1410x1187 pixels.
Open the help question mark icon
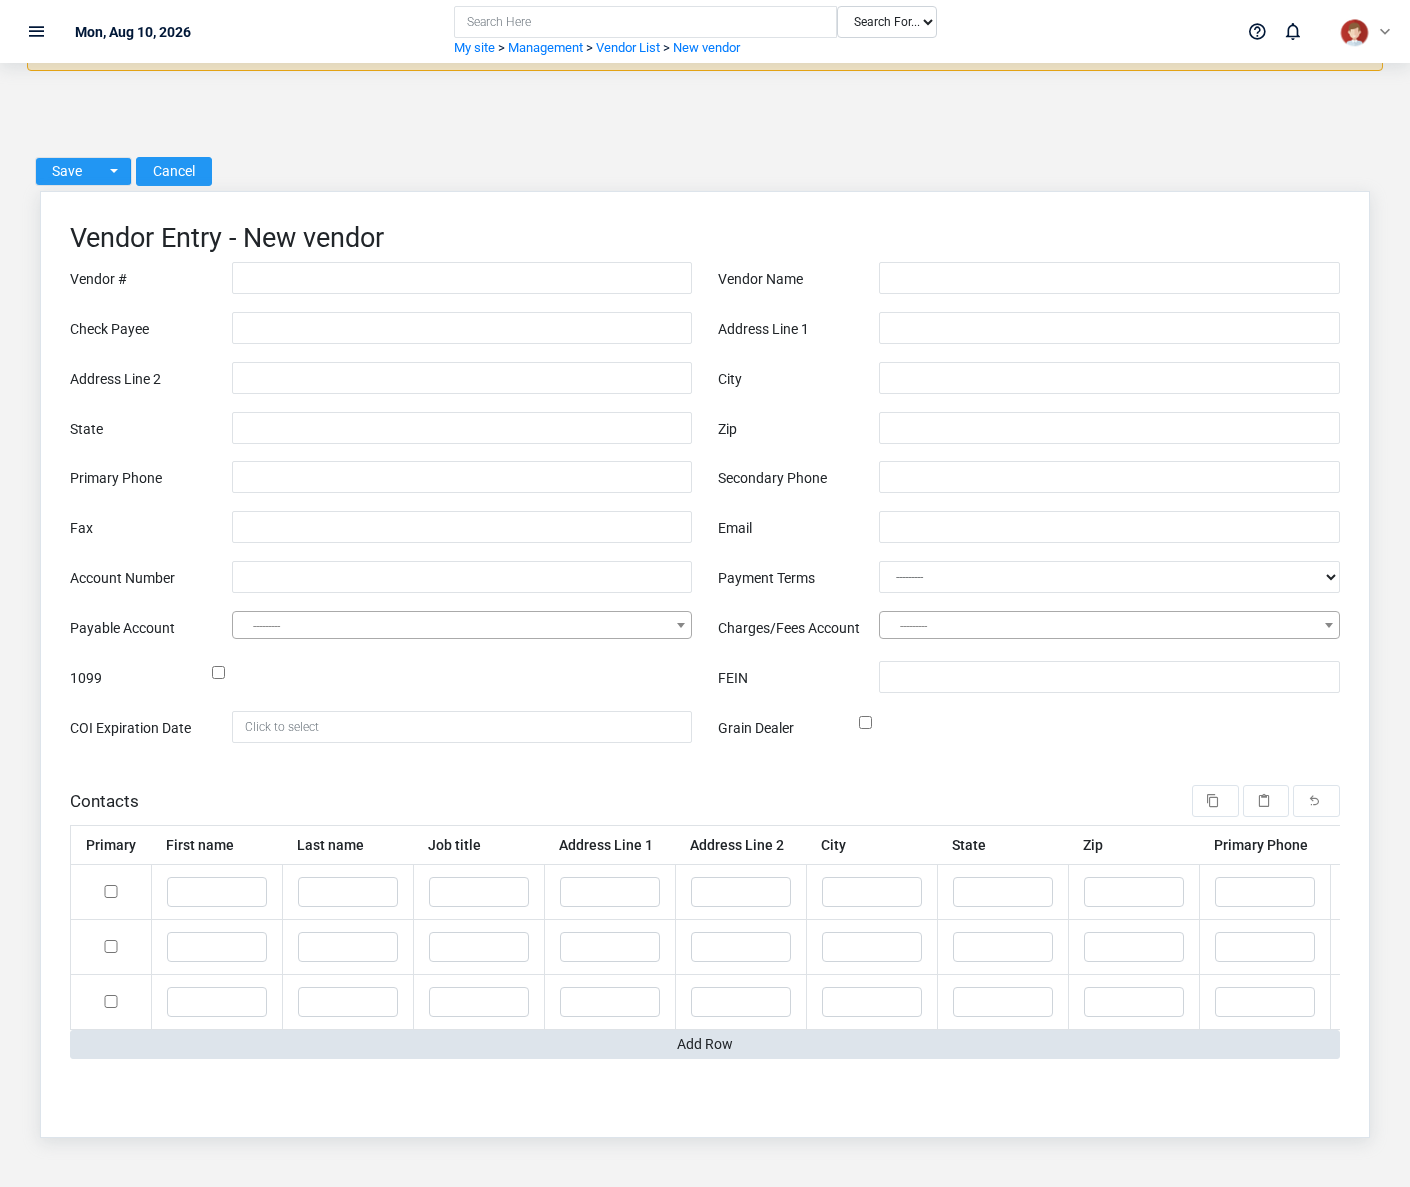[x=1257, y=32]
